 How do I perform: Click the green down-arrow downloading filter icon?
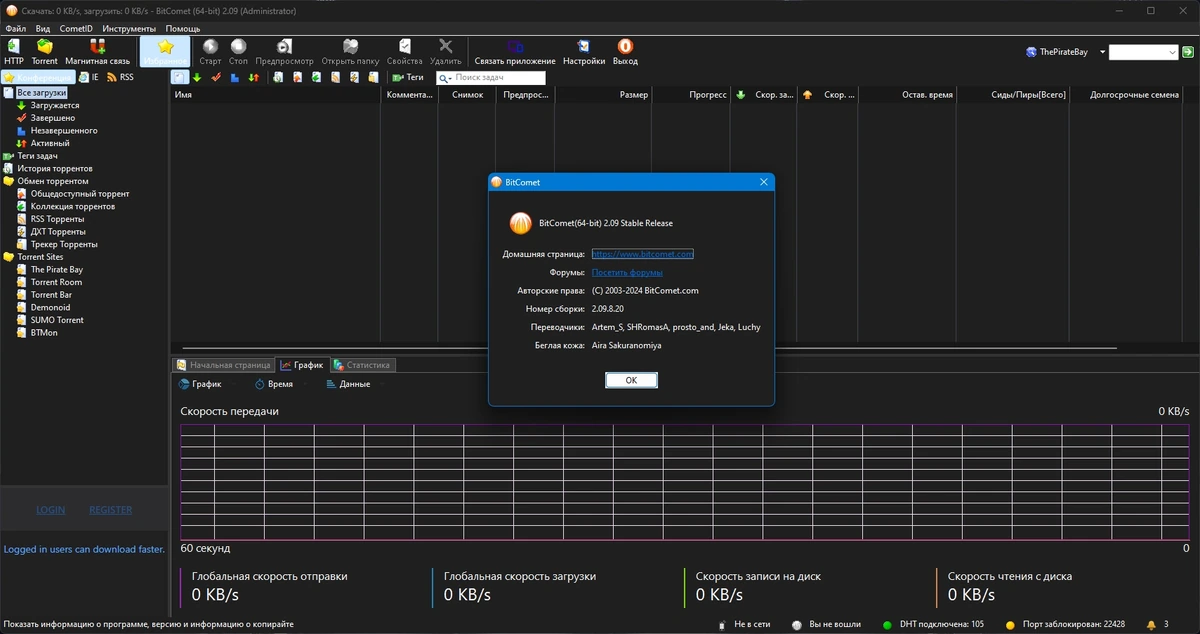pos(197,77)
